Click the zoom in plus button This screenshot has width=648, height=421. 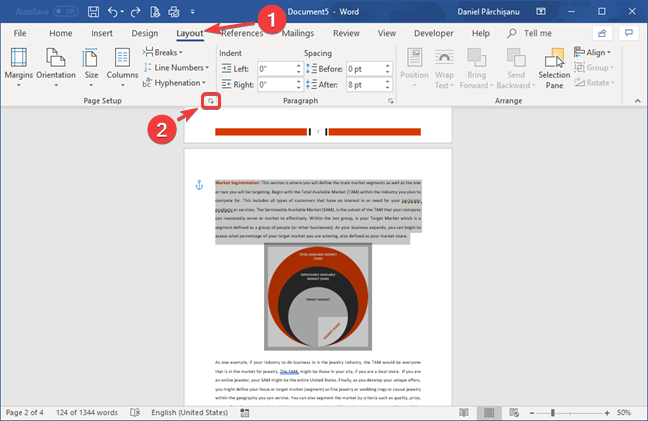[607, 413]
